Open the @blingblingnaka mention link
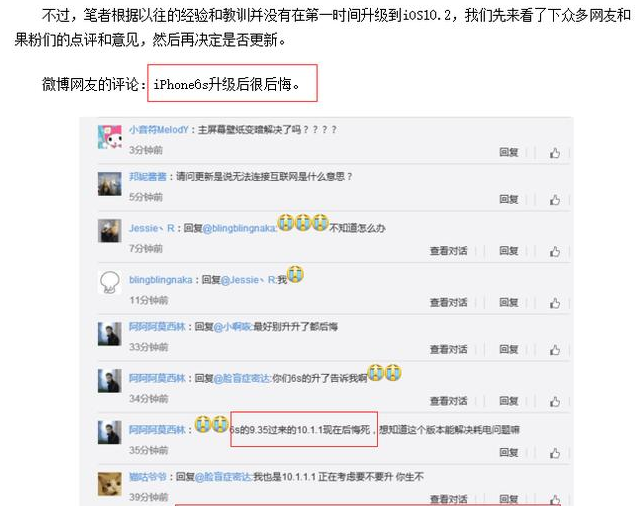This screenshot has width=637, height=506. (x=240, y=228)
